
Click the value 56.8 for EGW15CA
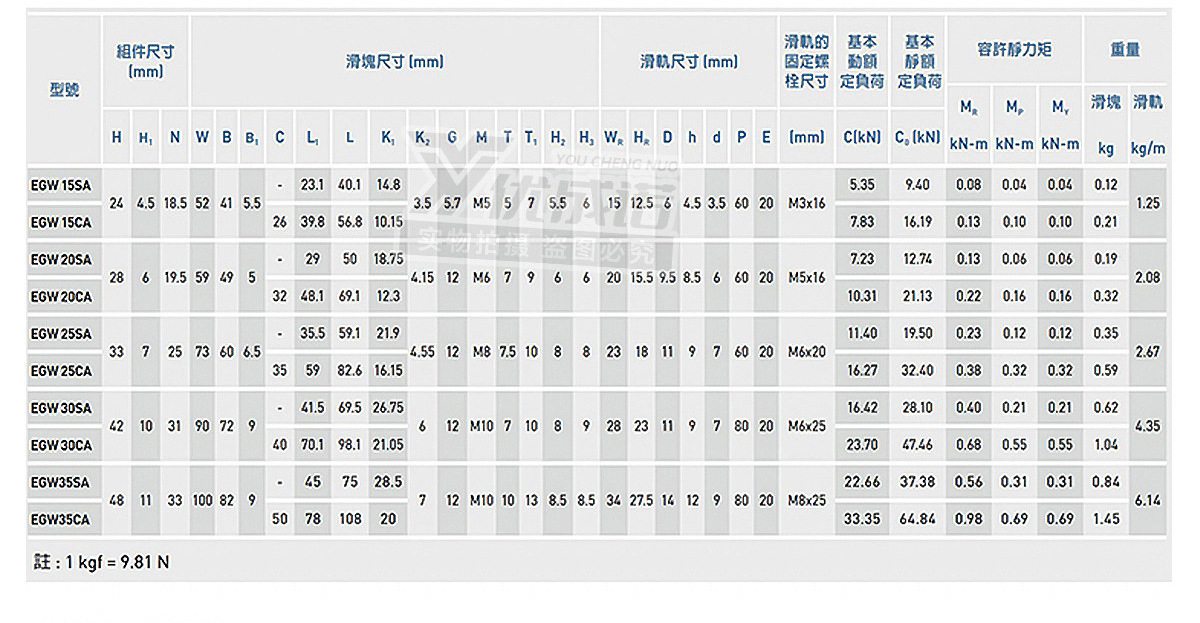click(349, 222)
